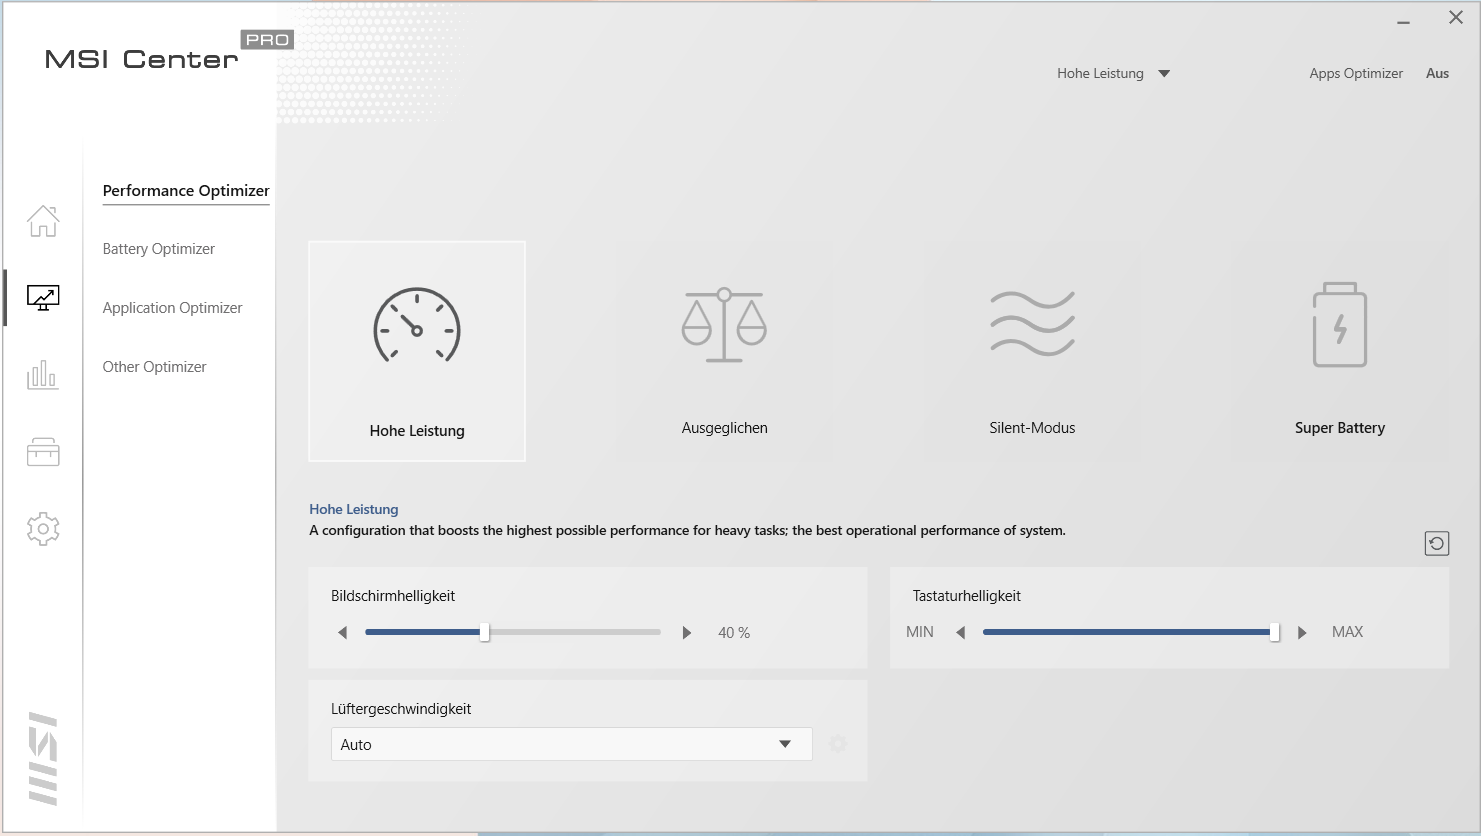Select the Hohe Leistung speedometer profile
The height and width of the screenshot is (836, 1481).
[x=417, y=351]
